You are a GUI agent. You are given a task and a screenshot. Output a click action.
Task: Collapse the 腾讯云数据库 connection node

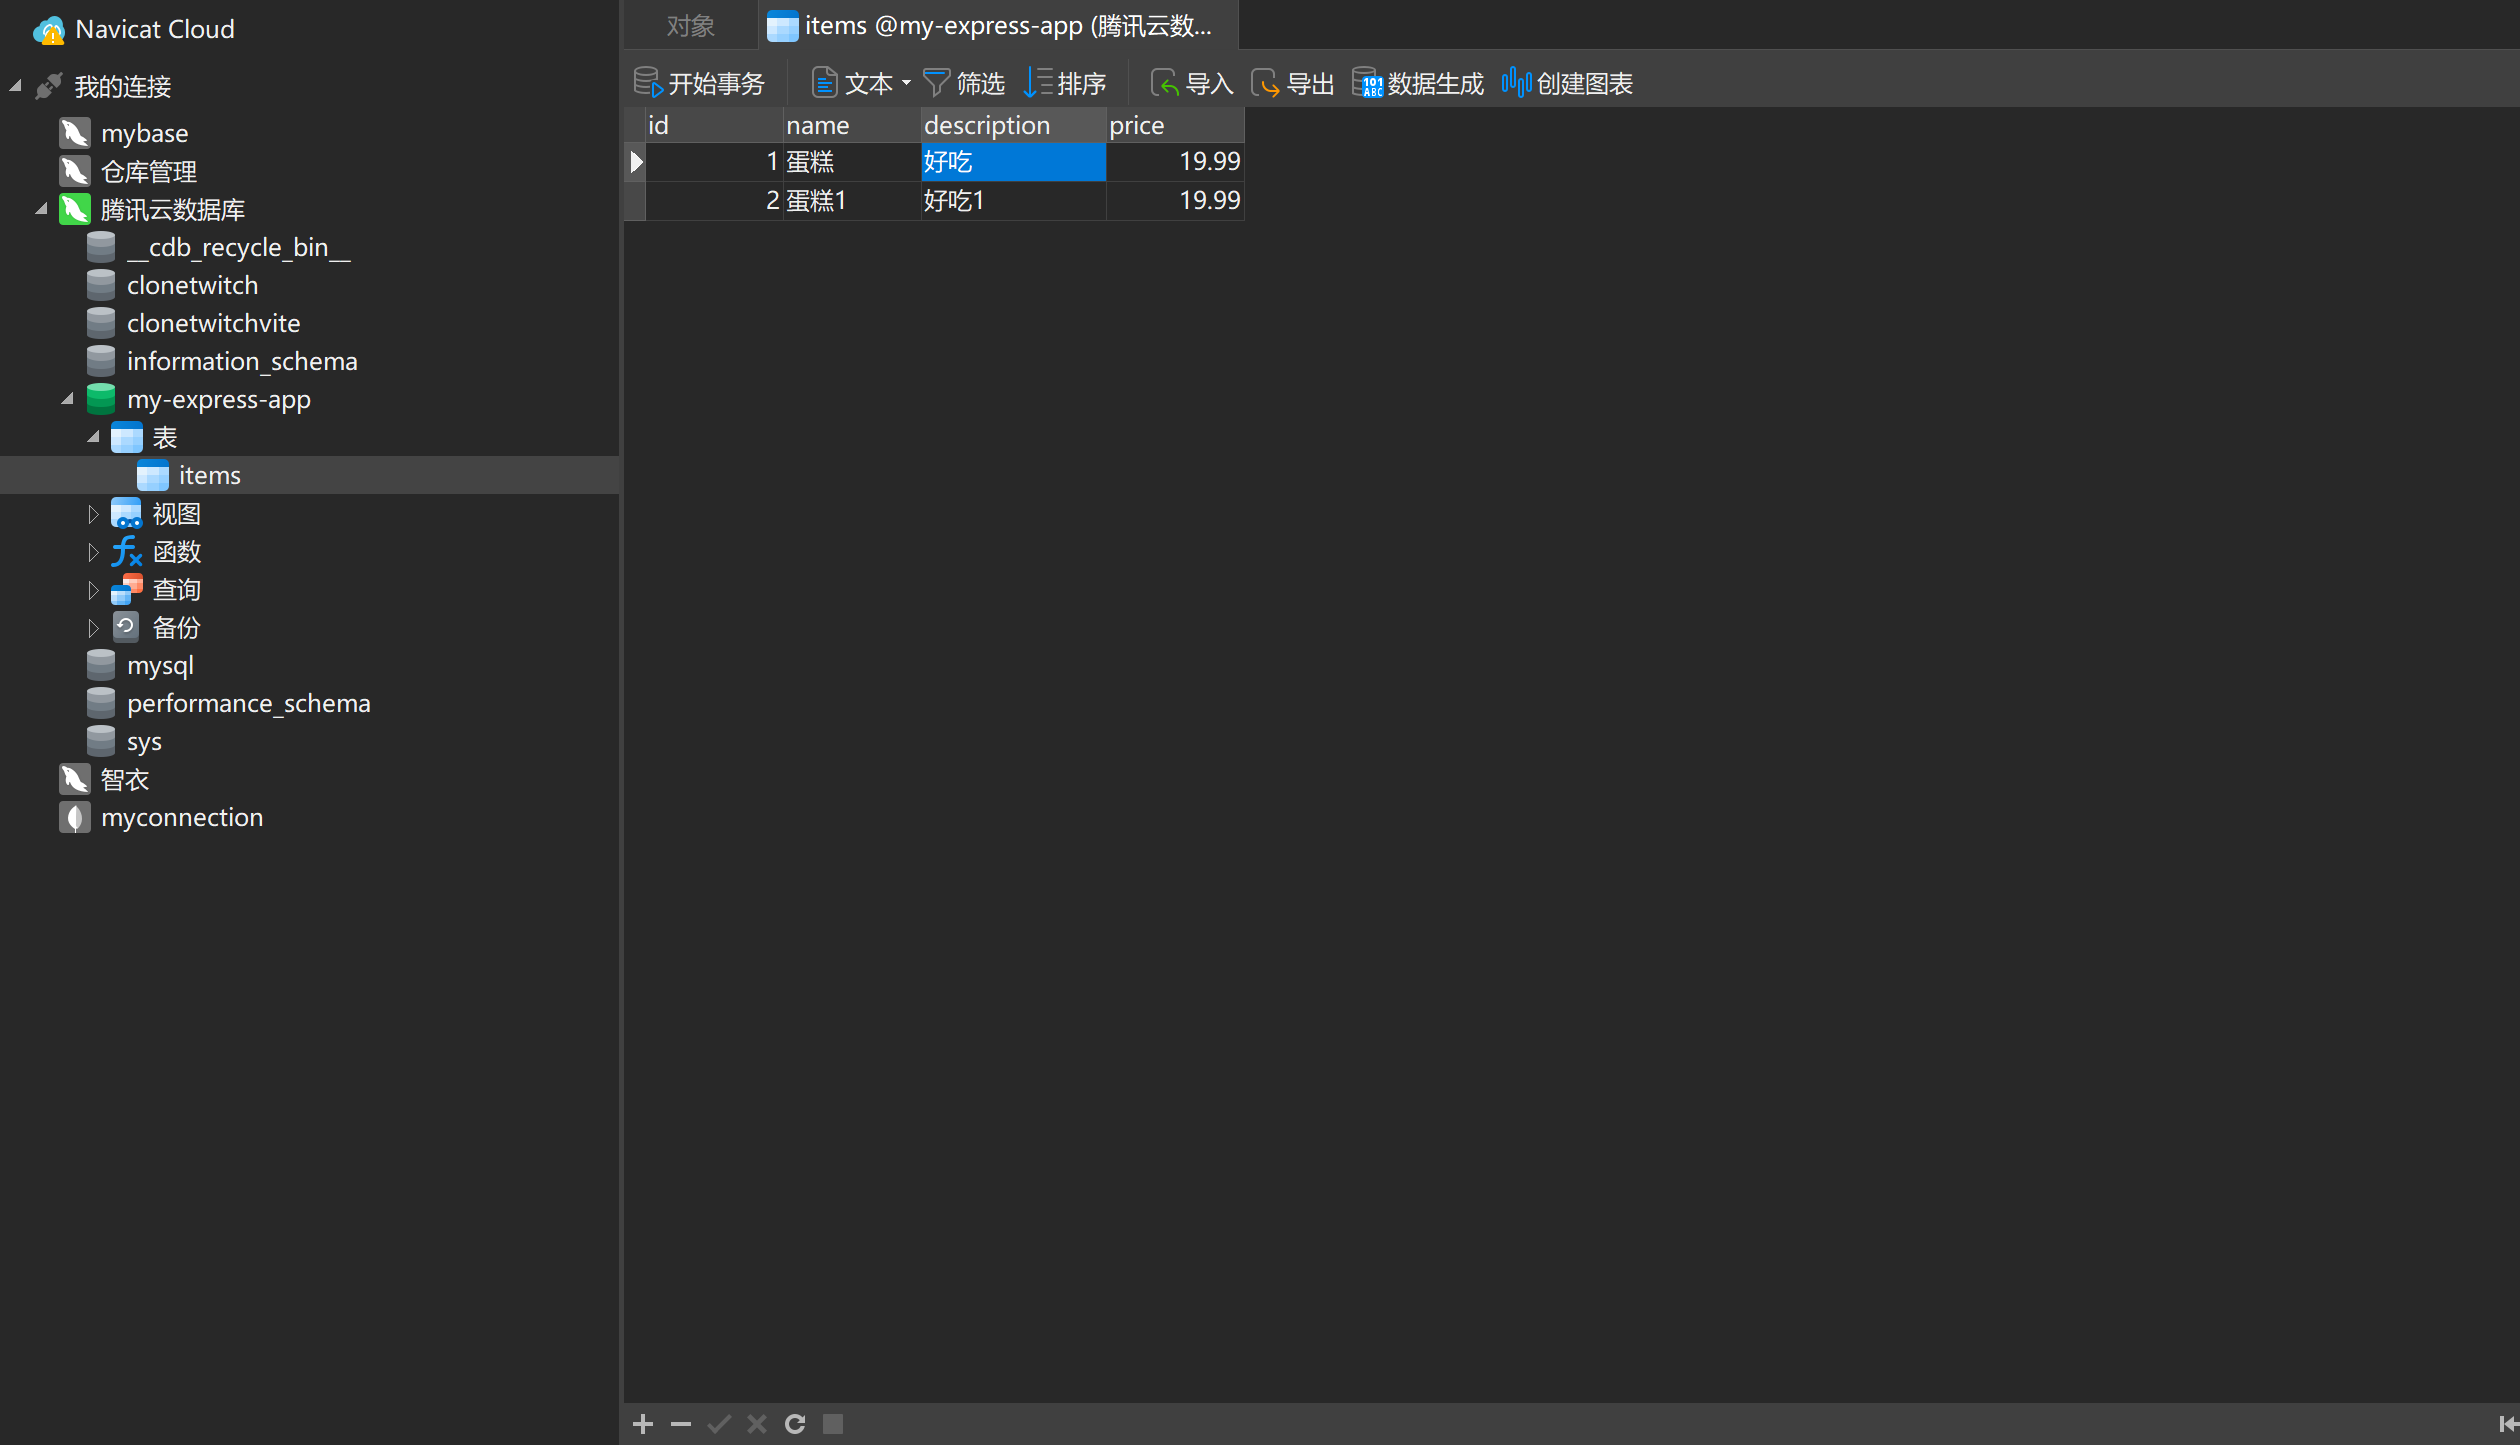41,209
